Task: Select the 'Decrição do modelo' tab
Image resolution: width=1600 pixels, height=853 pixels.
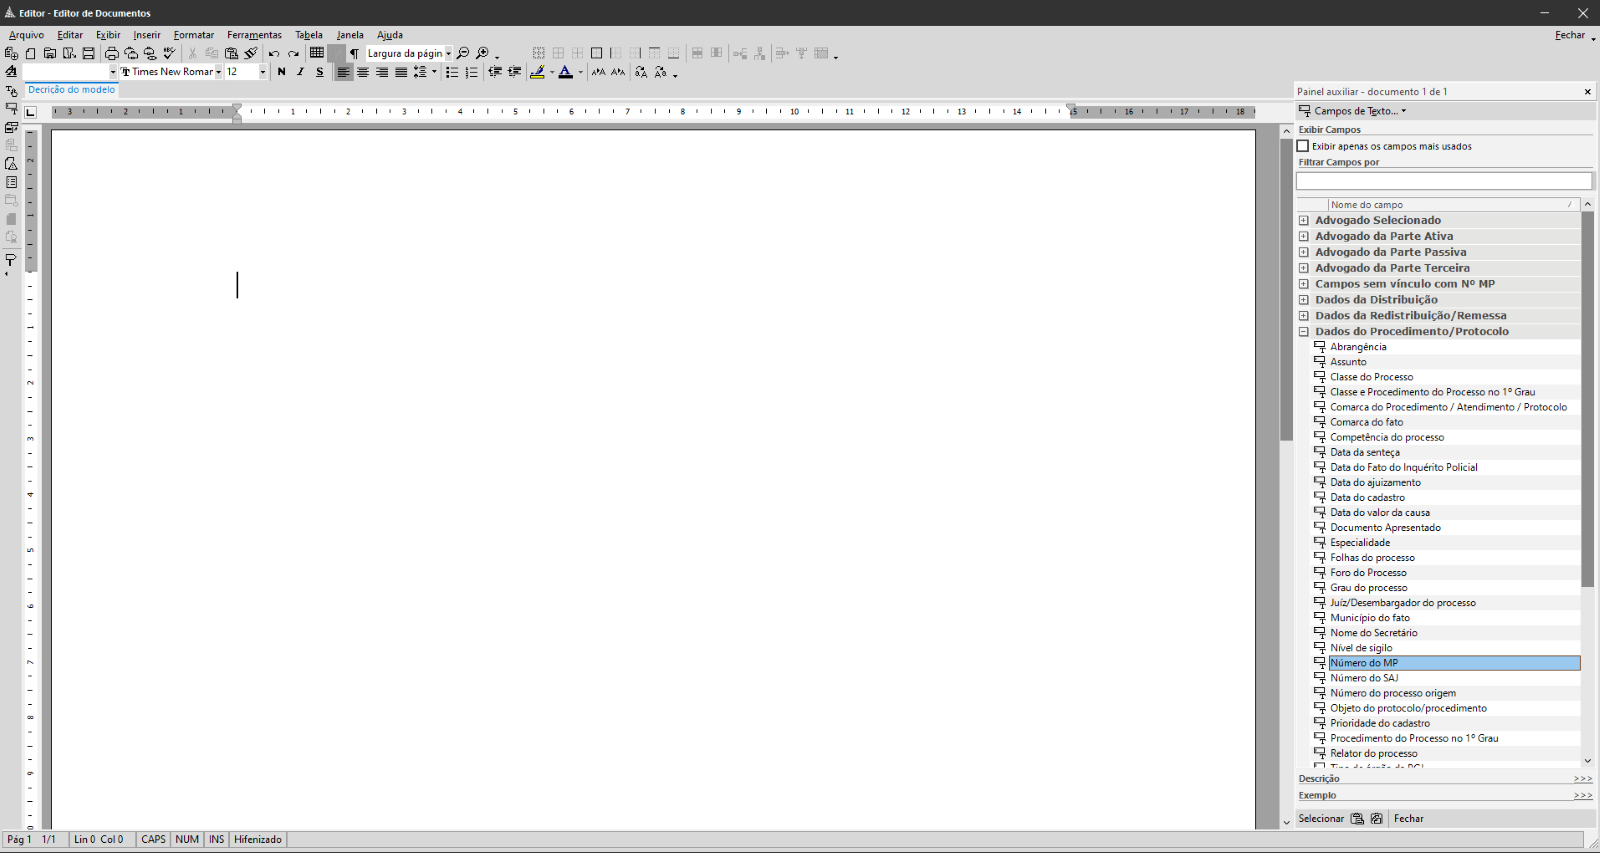Action: (x=71, y=90)
